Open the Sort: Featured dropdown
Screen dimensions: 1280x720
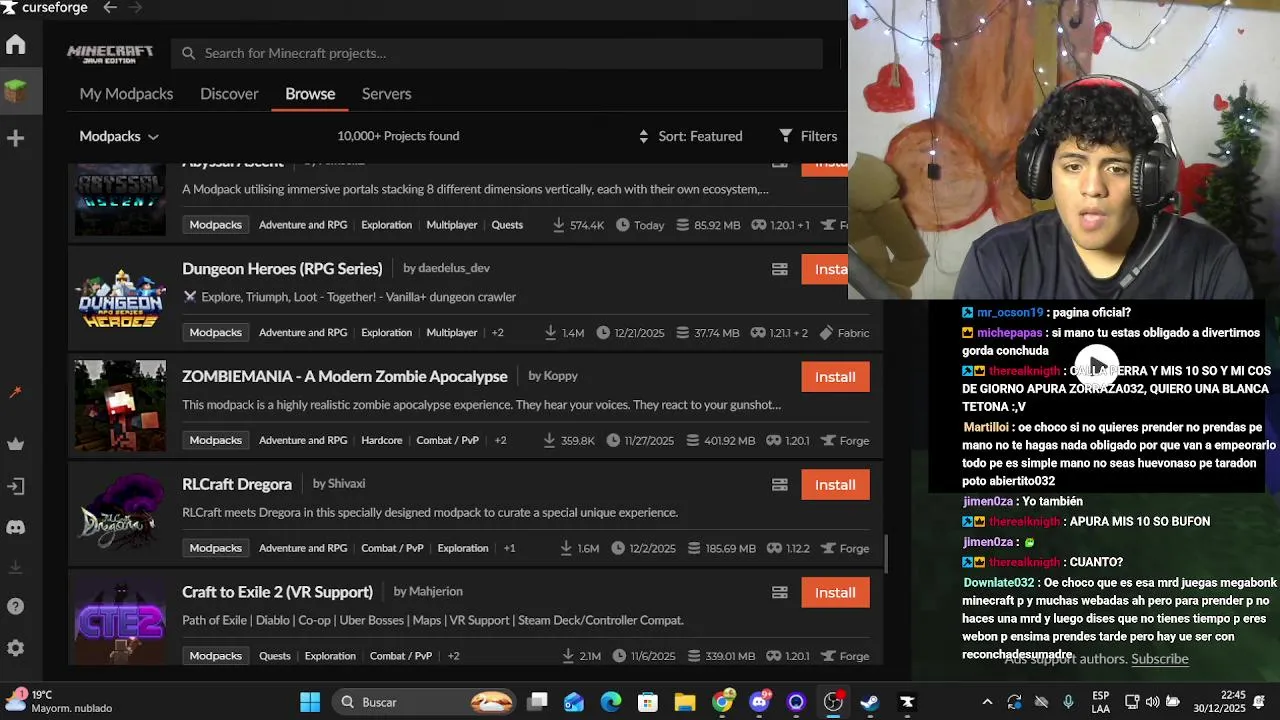(690, 136)
